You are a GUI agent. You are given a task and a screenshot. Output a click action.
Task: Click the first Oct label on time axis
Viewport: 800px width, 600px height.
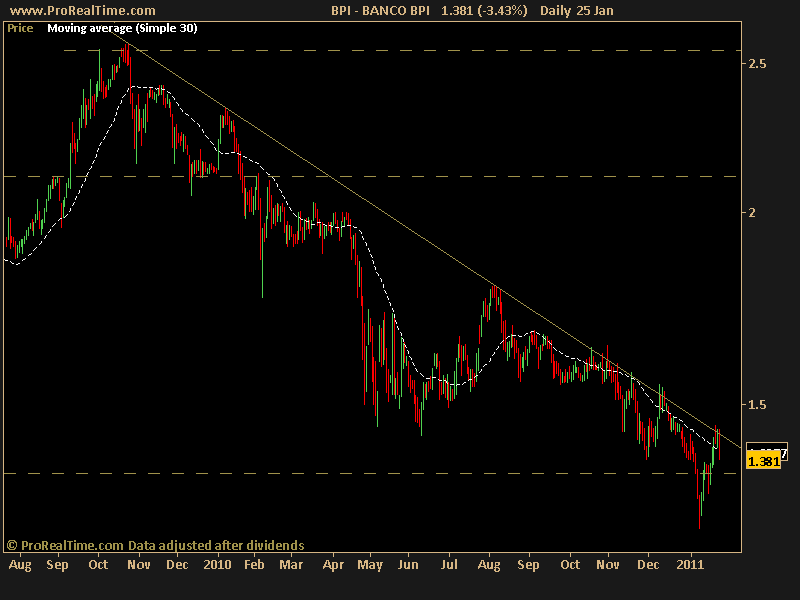click(98, 565)
